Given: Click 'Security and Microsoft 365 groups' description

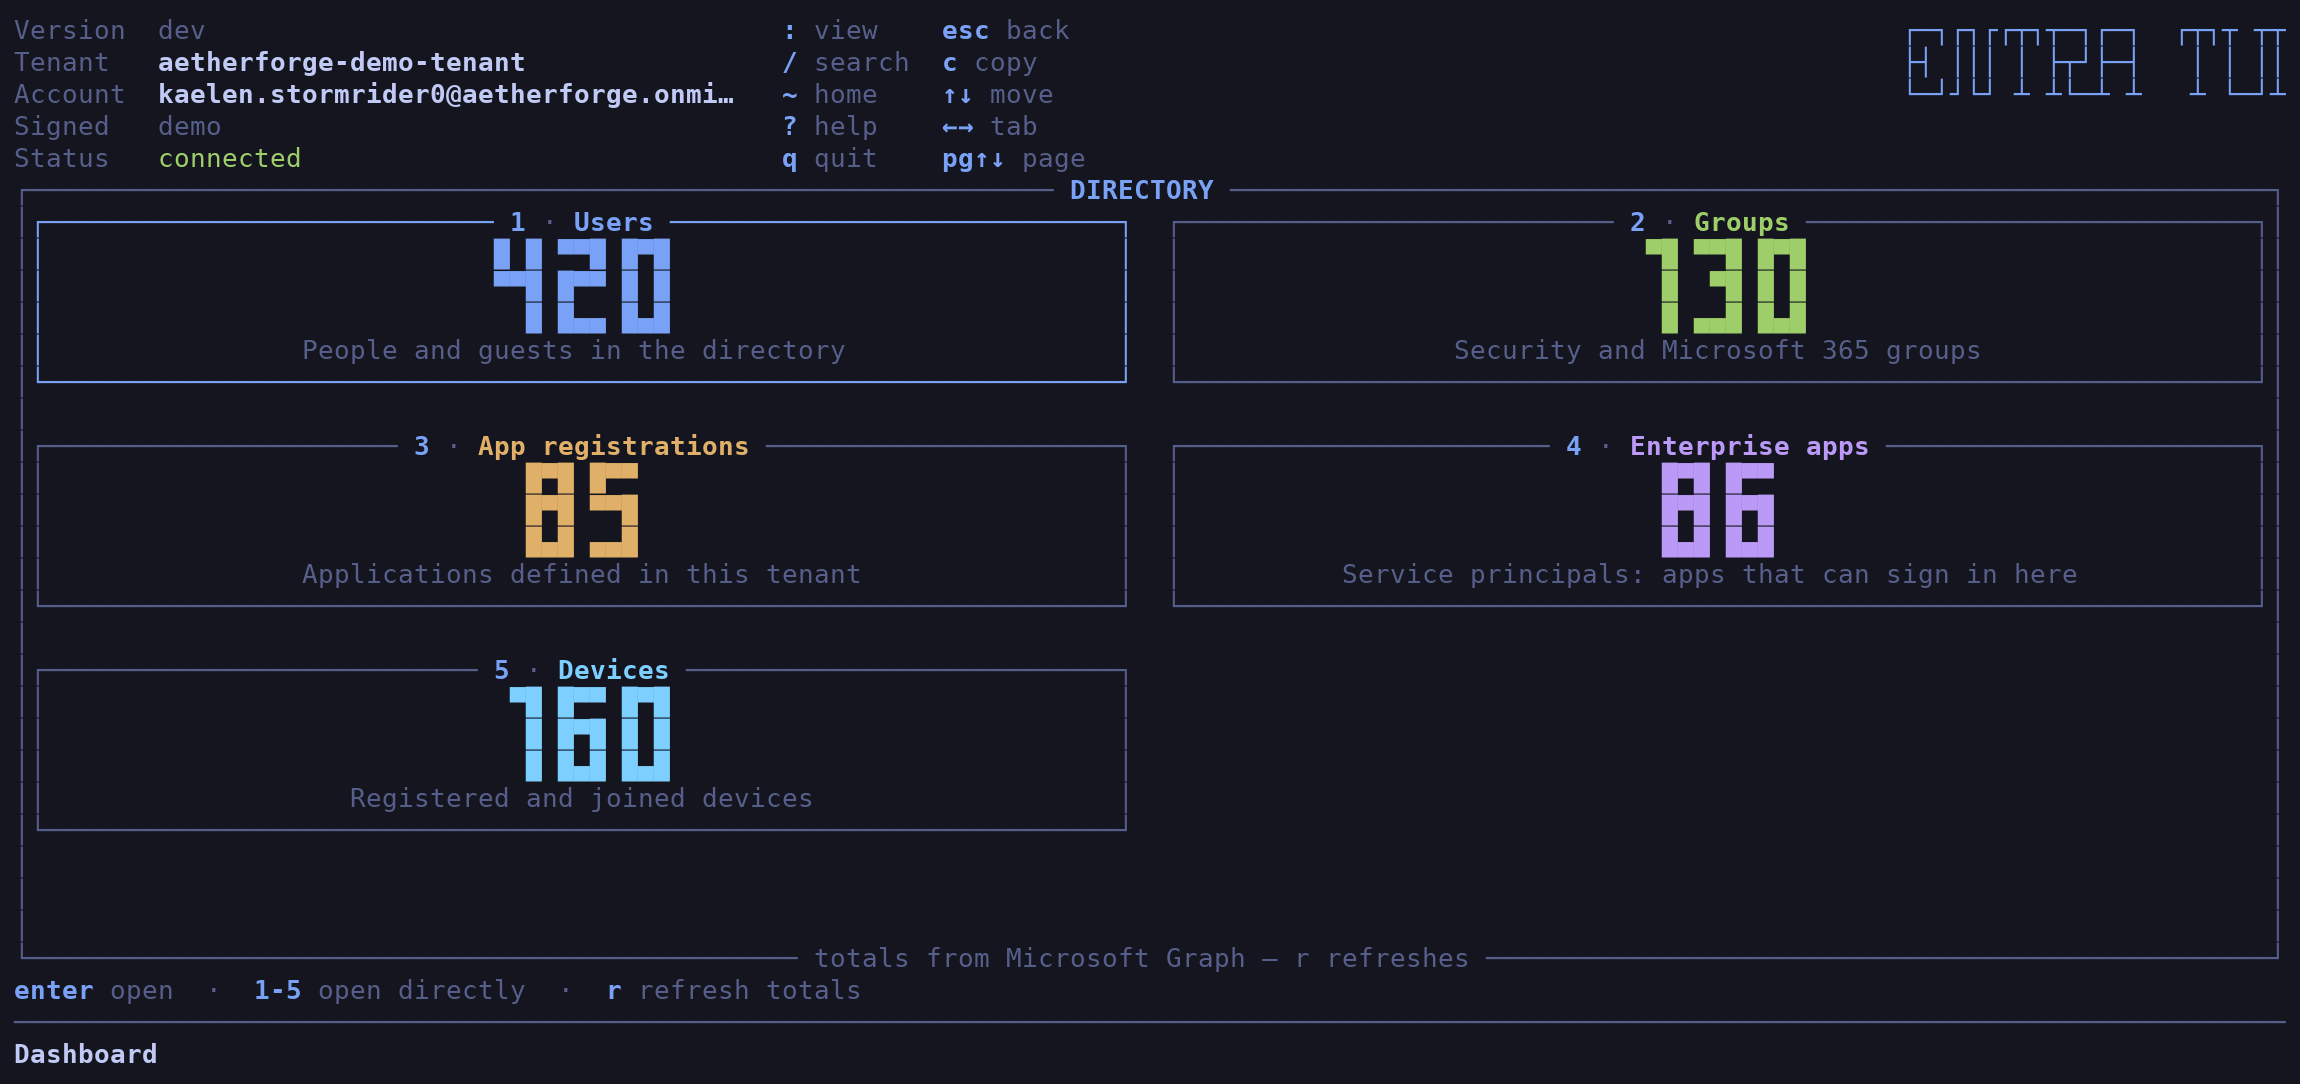Looking at the screenshot, I should [x=1718, y=350].
